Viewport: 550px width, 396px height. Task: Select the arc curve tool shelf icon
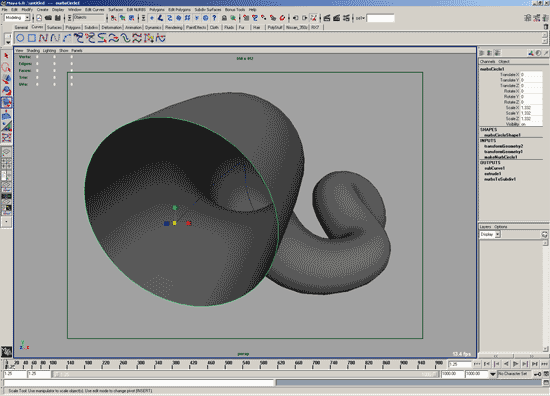pyautogui.click(x=67, y=38)
